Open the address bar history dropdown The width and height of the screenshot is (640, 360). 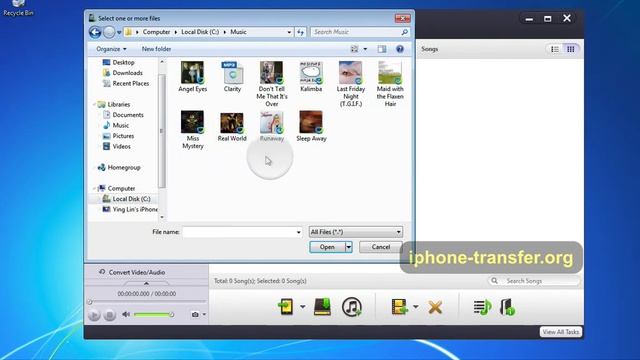289,32
